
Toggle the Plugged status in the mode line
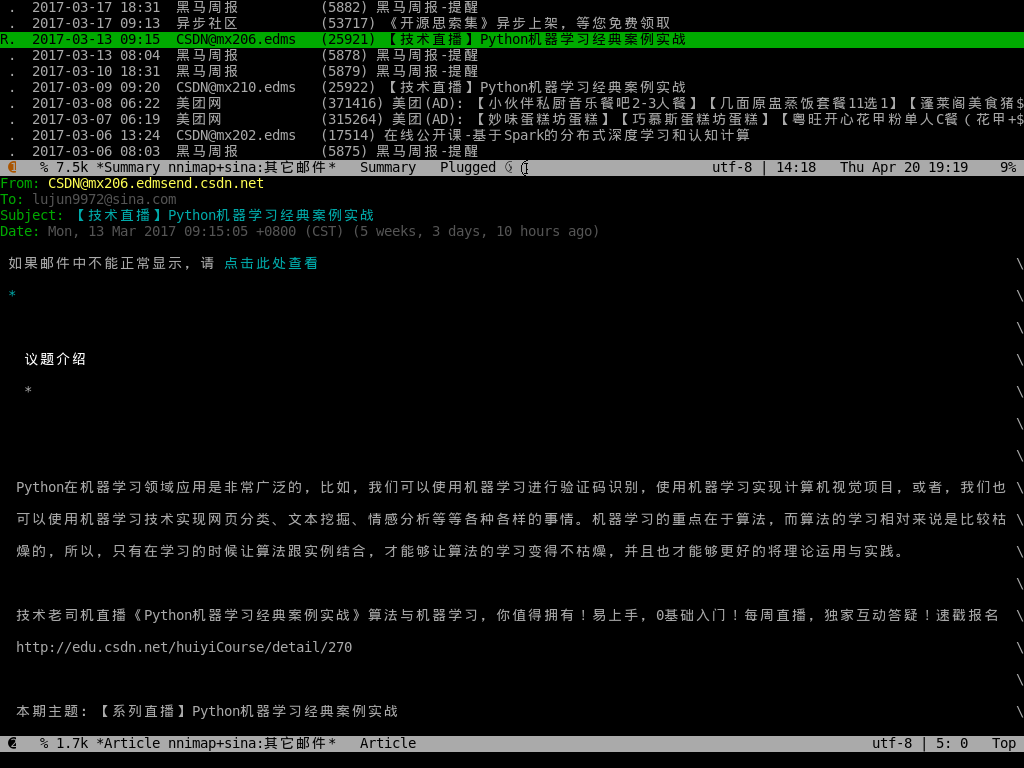pyautogui.click(x=467, y=167)
